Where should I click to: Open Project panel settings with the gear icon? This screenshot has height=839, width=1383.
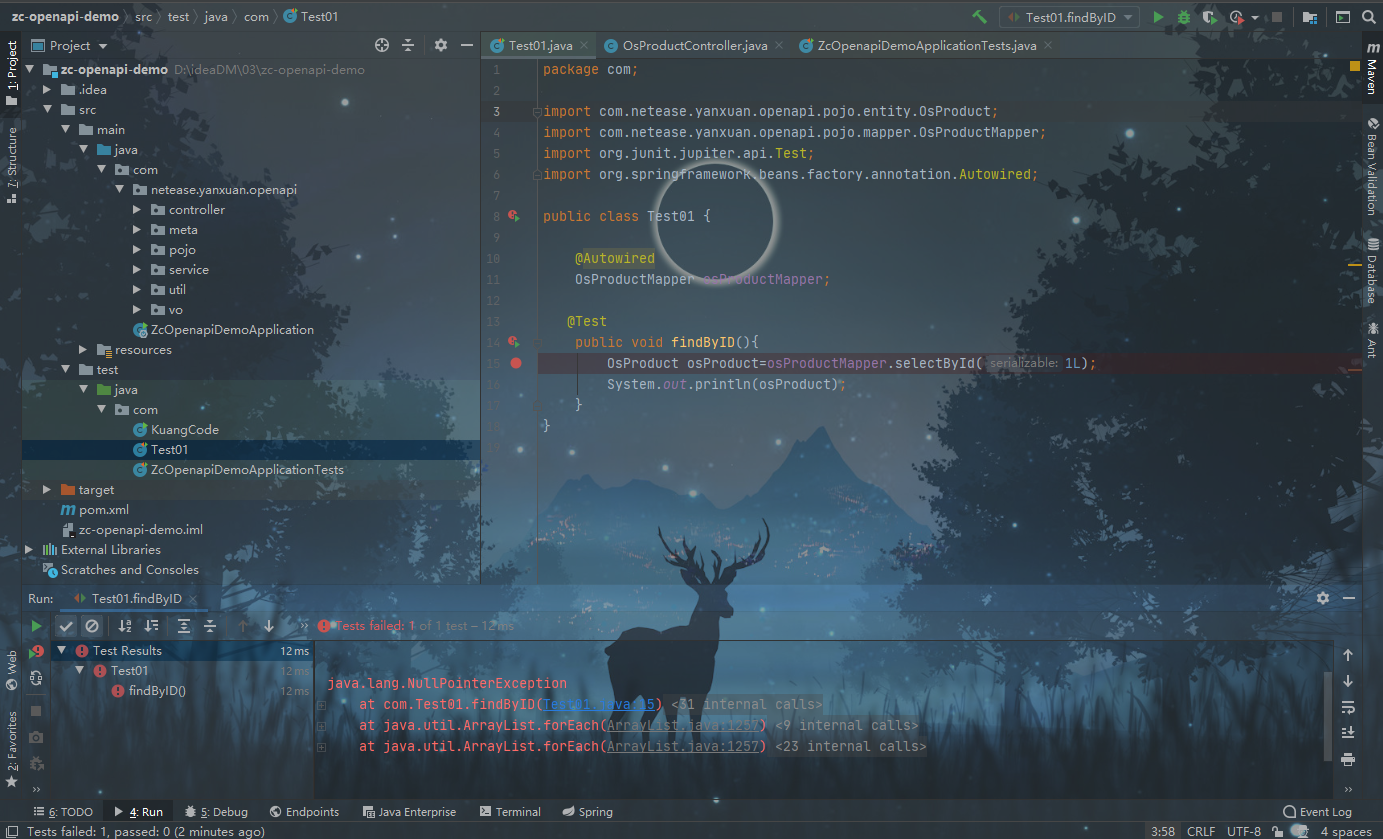click(x=439, y=45)
